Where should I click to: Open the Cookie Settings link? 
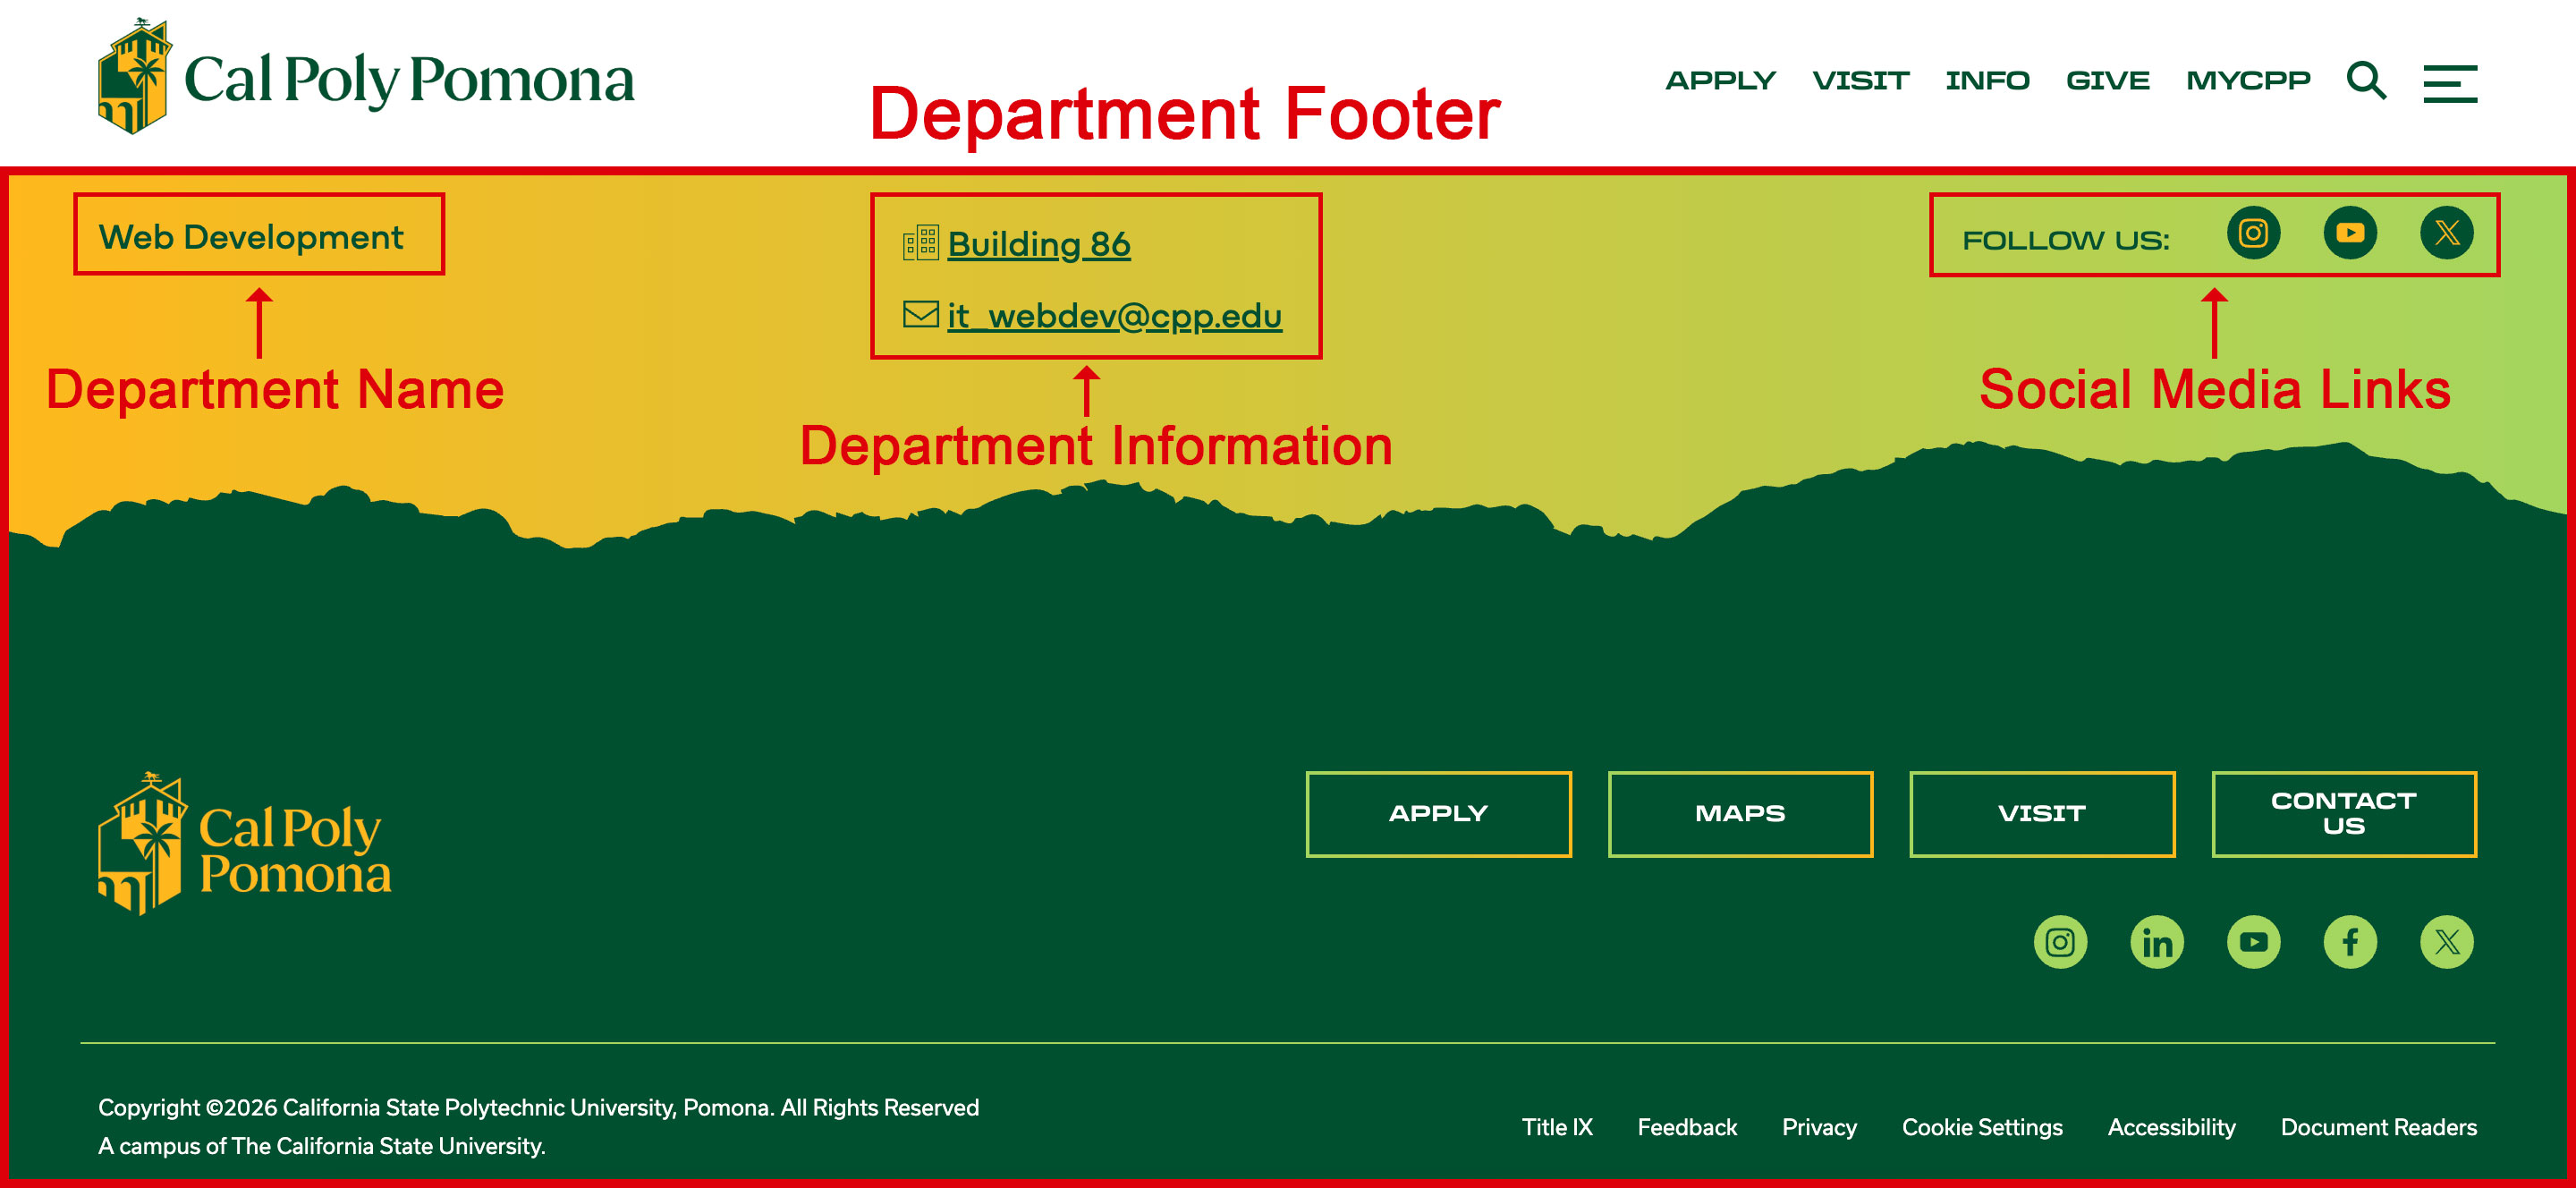(x=1982, y=1127)
